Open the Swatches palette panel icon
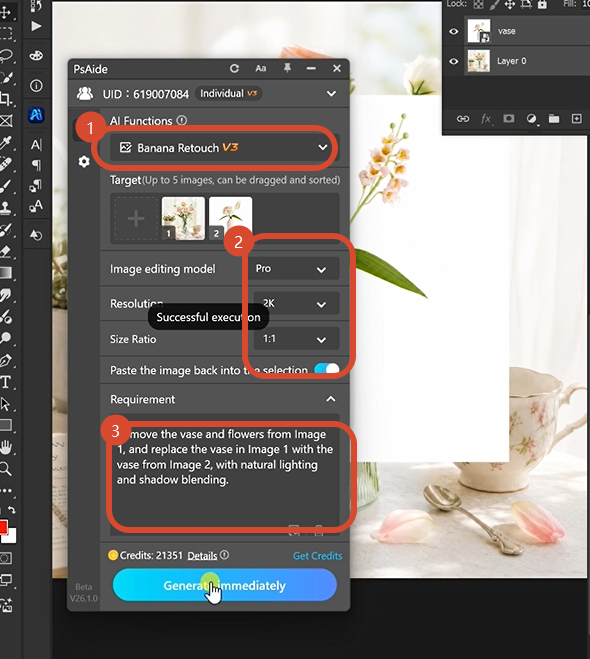The width and height of the screenshot is (590, 659). pos(37,55)
